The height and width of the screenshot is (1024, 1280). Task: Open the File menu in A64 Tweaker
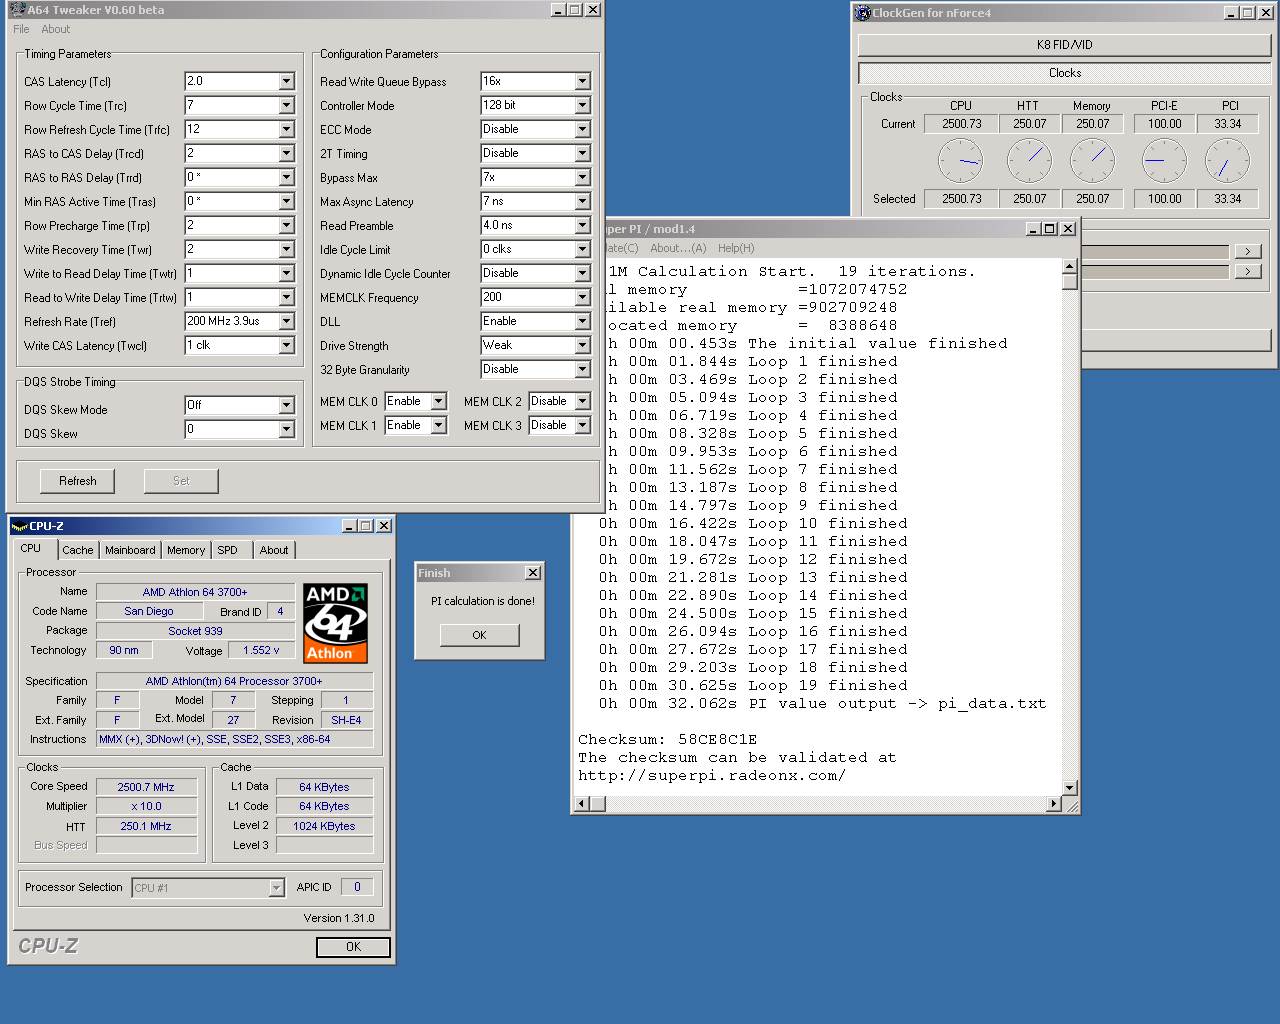[x=21, y=29]
